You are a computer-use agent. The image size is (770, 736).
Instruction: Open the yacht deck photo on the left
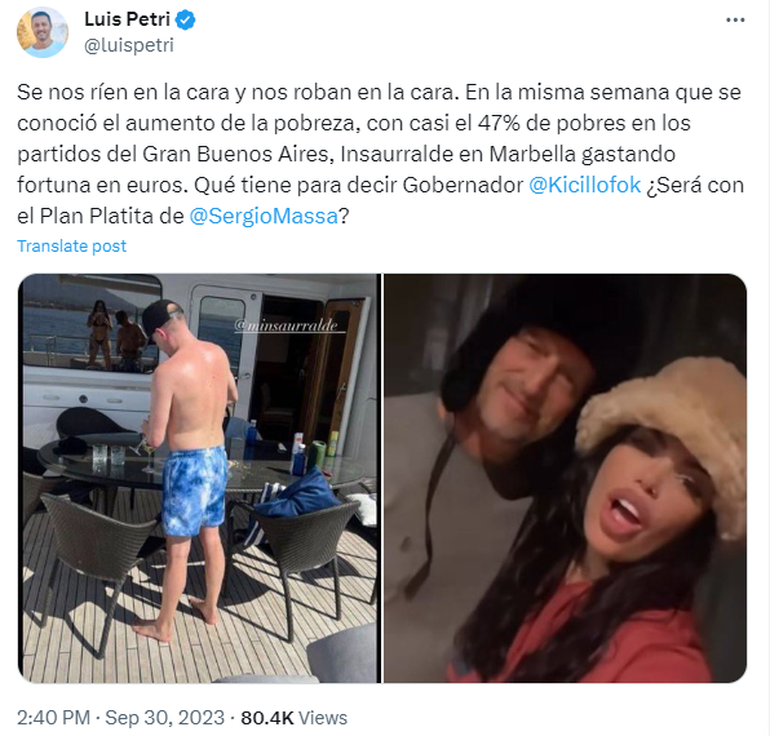click(199, 478)
